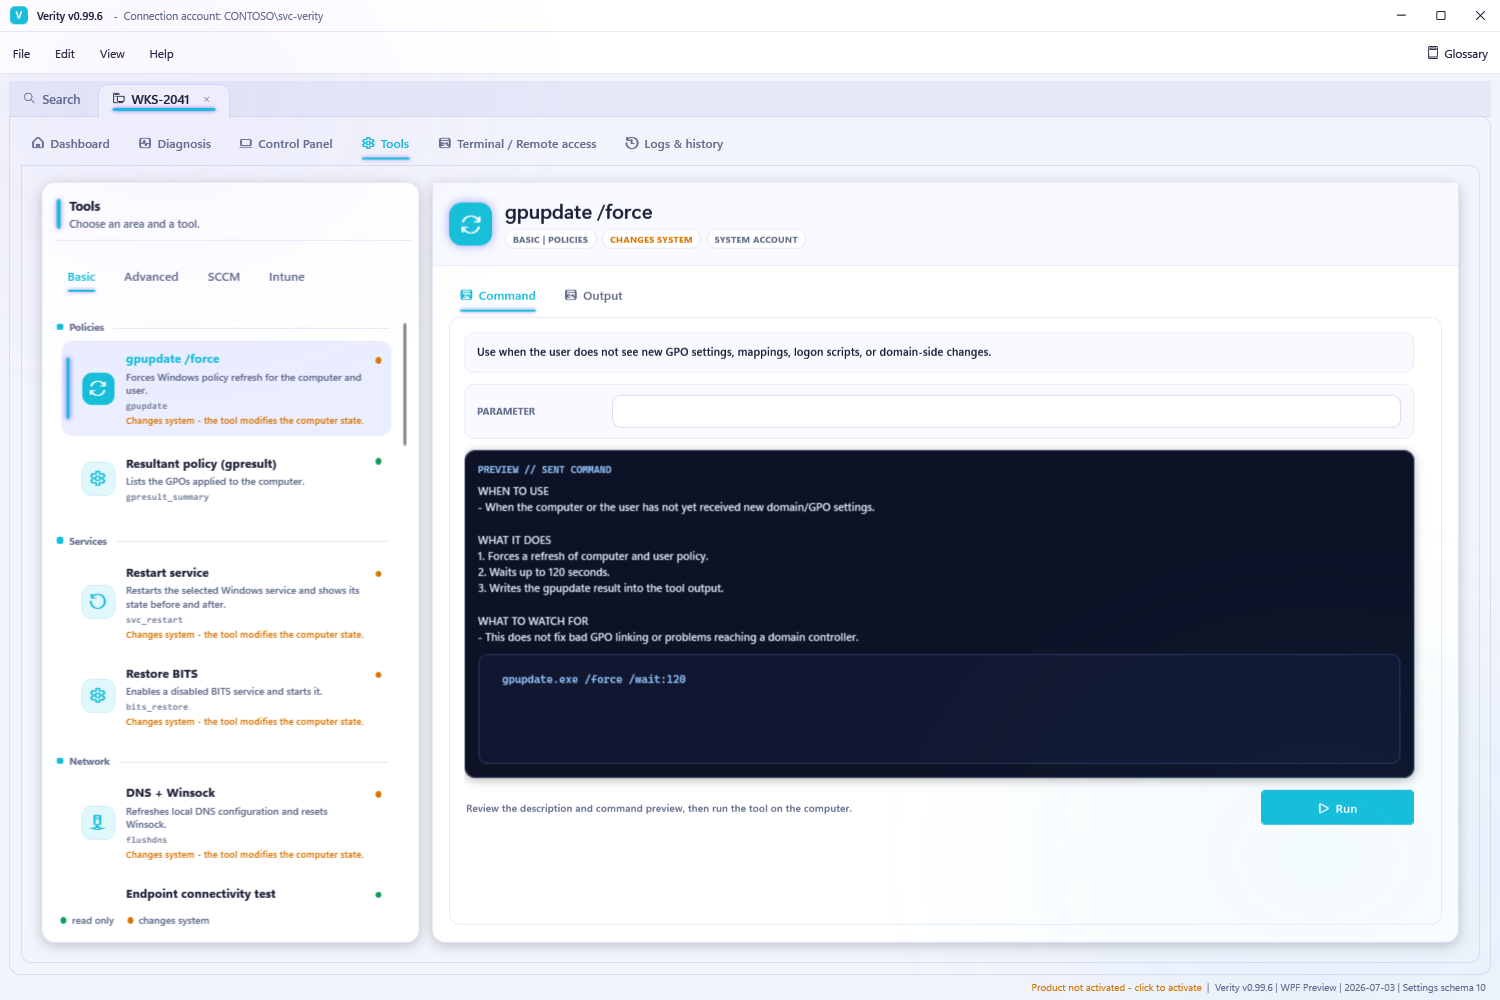Screen dimensions: 1500x1000
Task: Click the SYSTEM ACCOUNT badge
Action: (x=756, y=240)
